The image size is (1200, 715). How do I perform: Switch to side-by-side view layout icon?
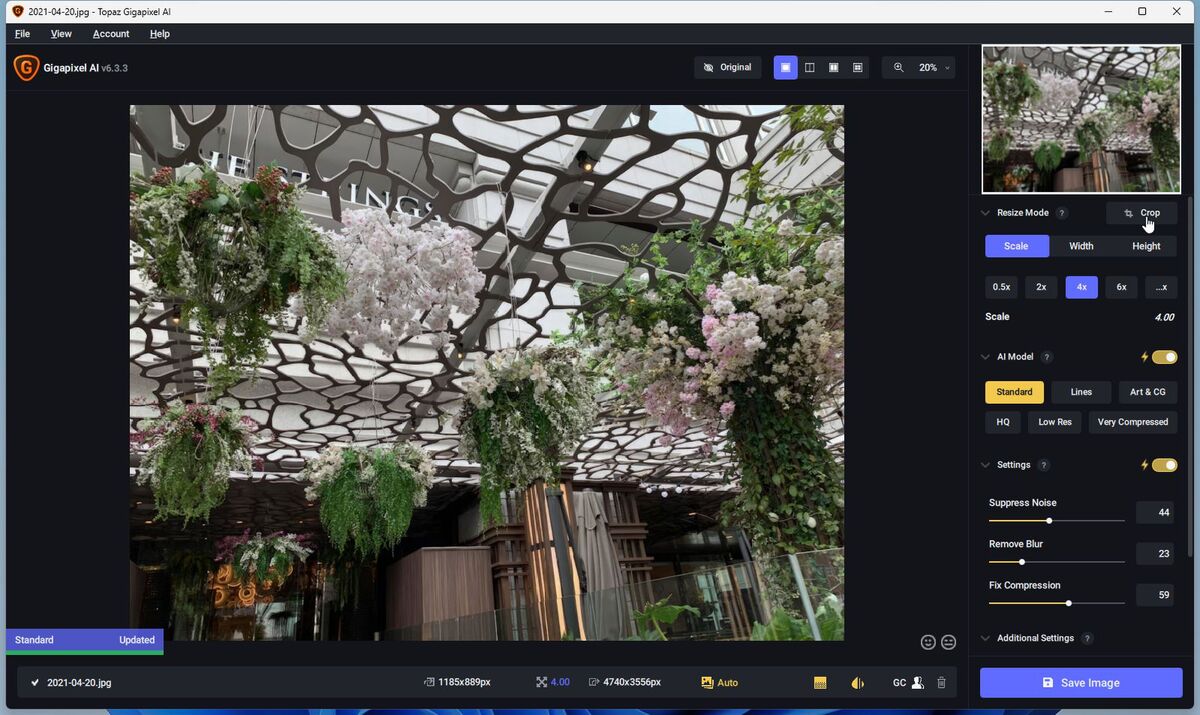833,68
